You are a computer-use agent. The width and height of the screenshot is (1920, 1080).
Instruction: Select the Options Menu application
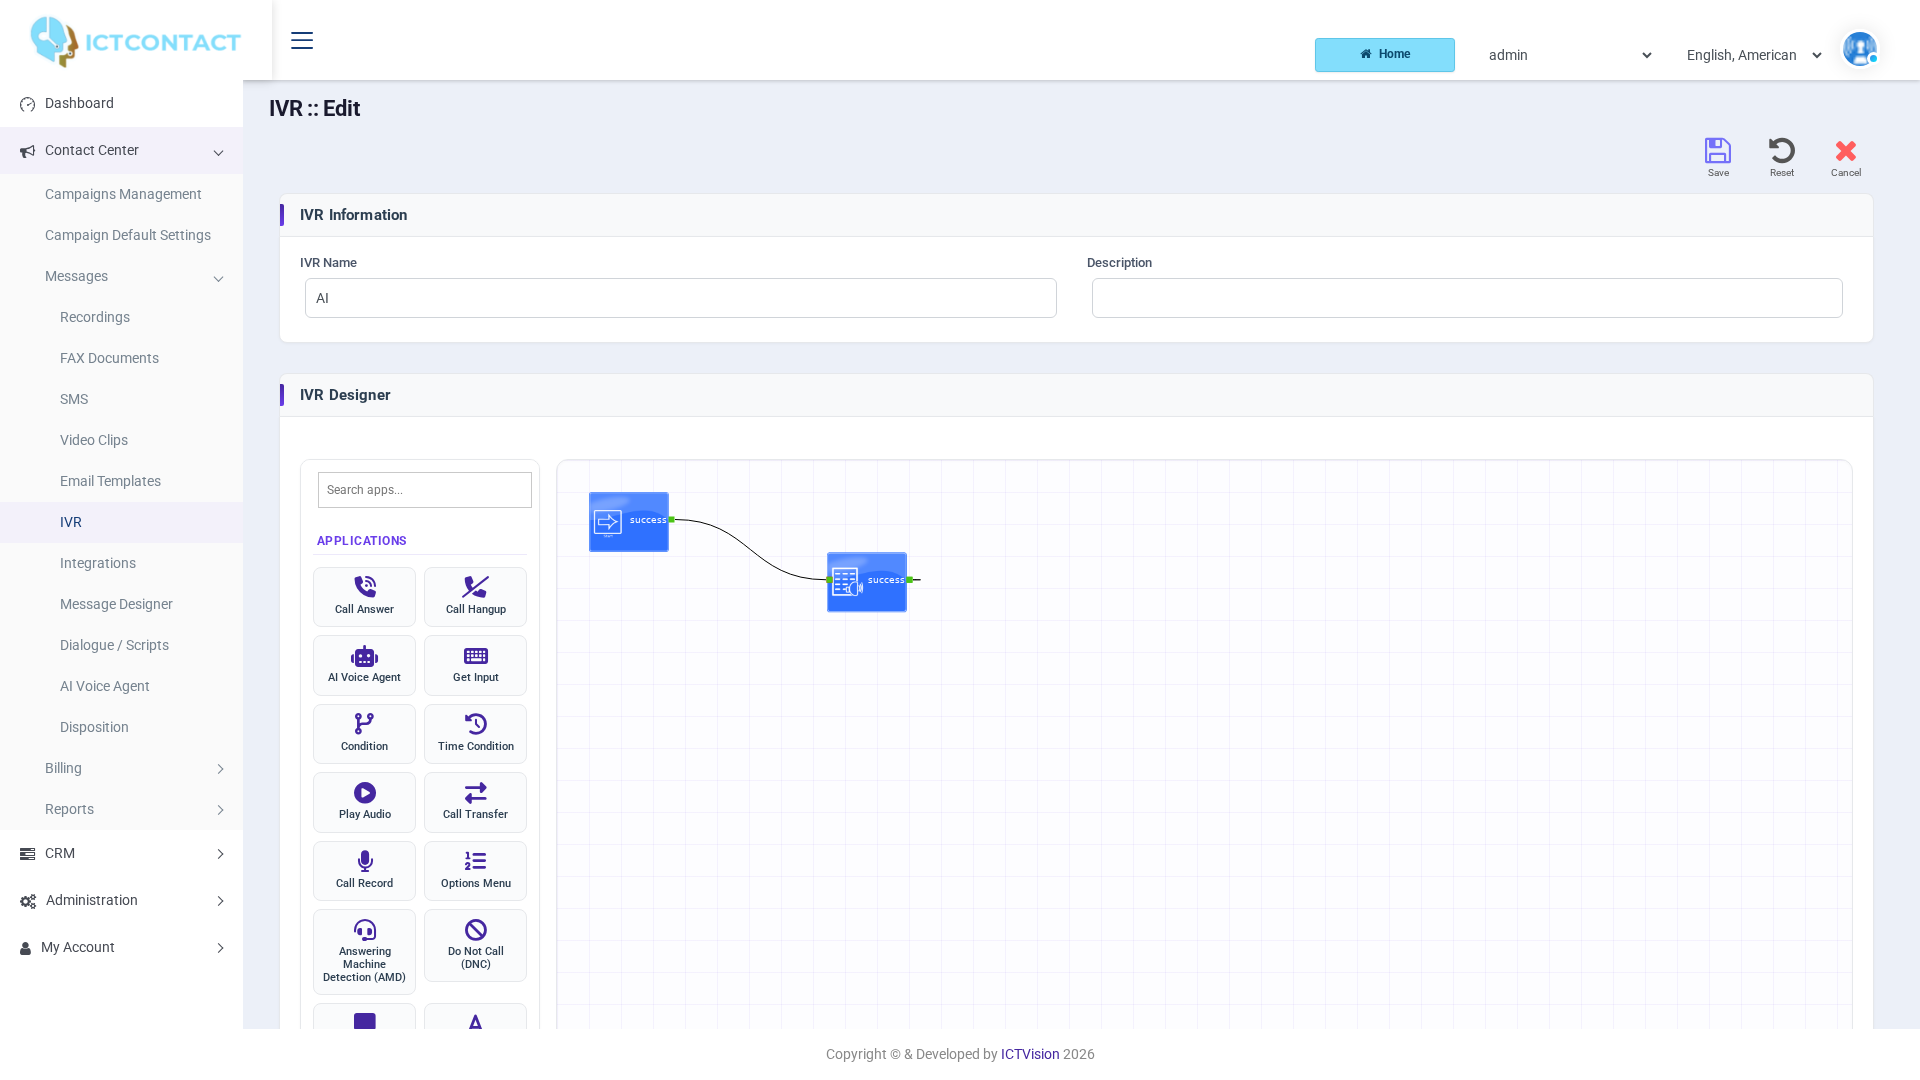475,871
